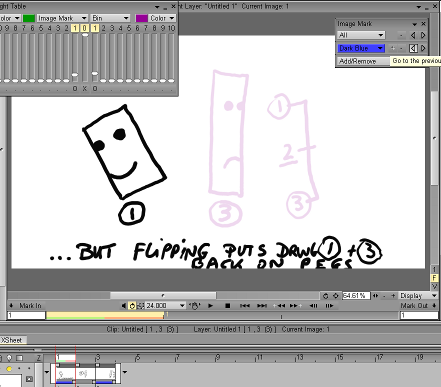Click the Mark Out frame number field
Viewport: 441px width, 387px height.
coord(419,315)
